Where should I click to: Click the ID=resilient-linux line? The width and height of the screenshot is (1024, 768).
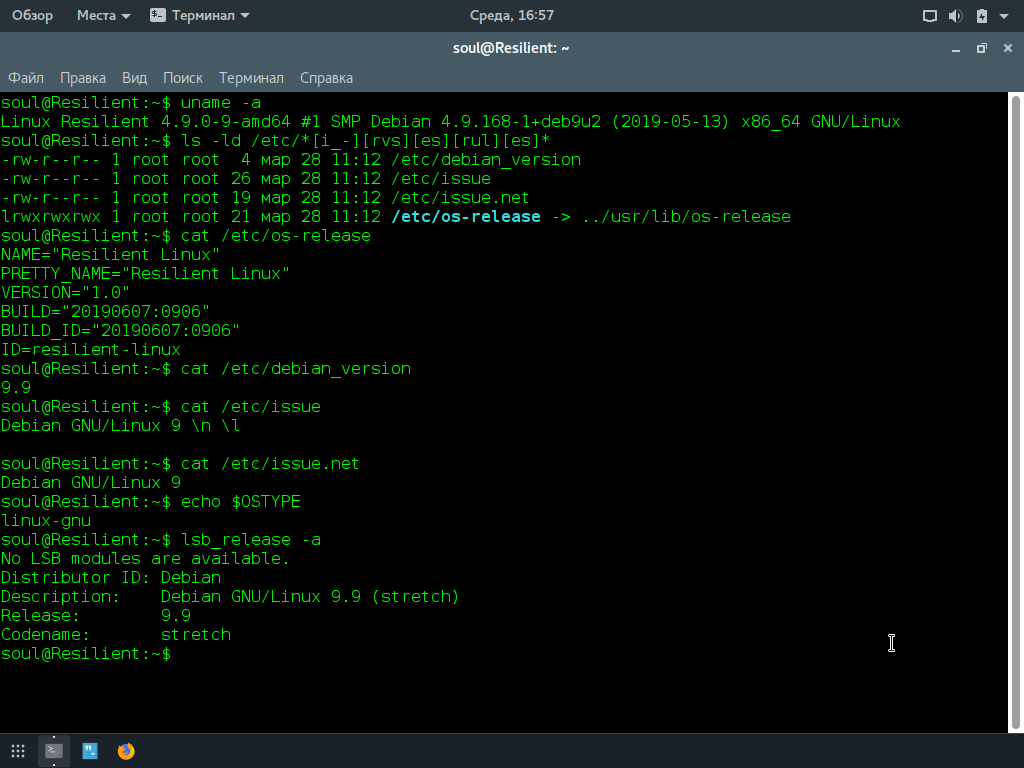[x=91, y=349]
